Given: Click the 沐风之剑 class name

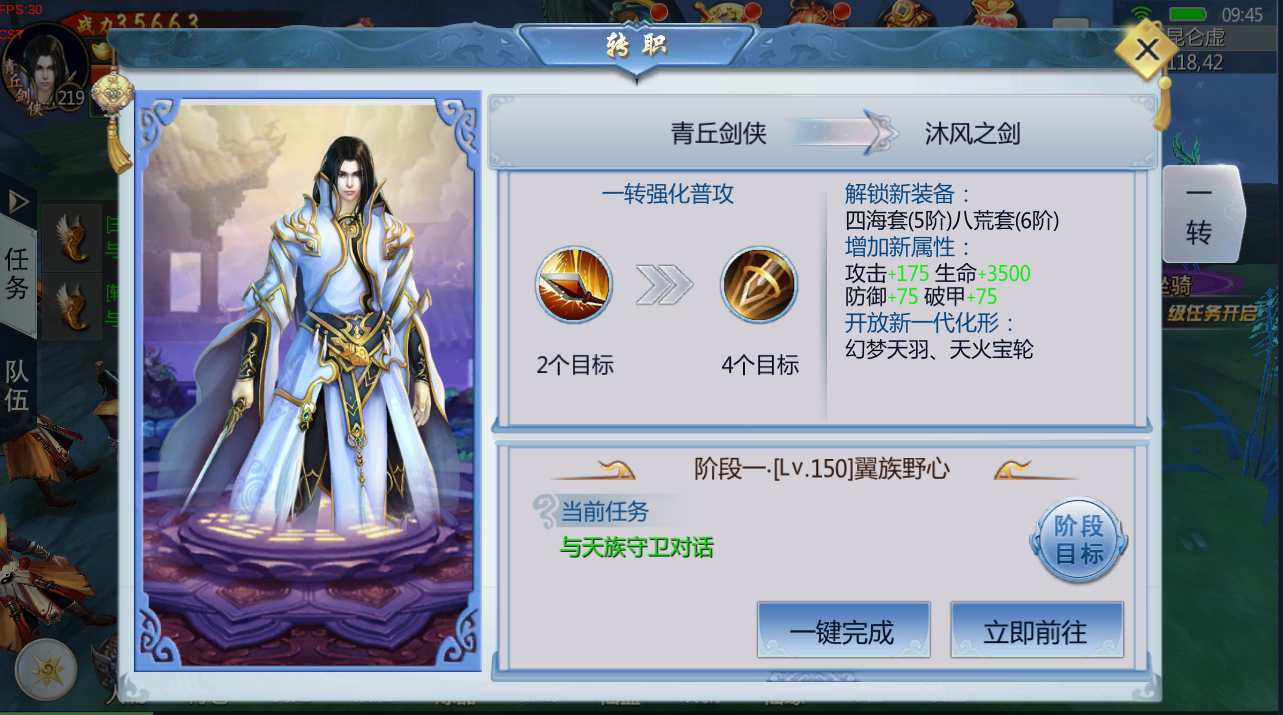Looking at the screenshot, I should pyautogui.click(x=972, y=134).
